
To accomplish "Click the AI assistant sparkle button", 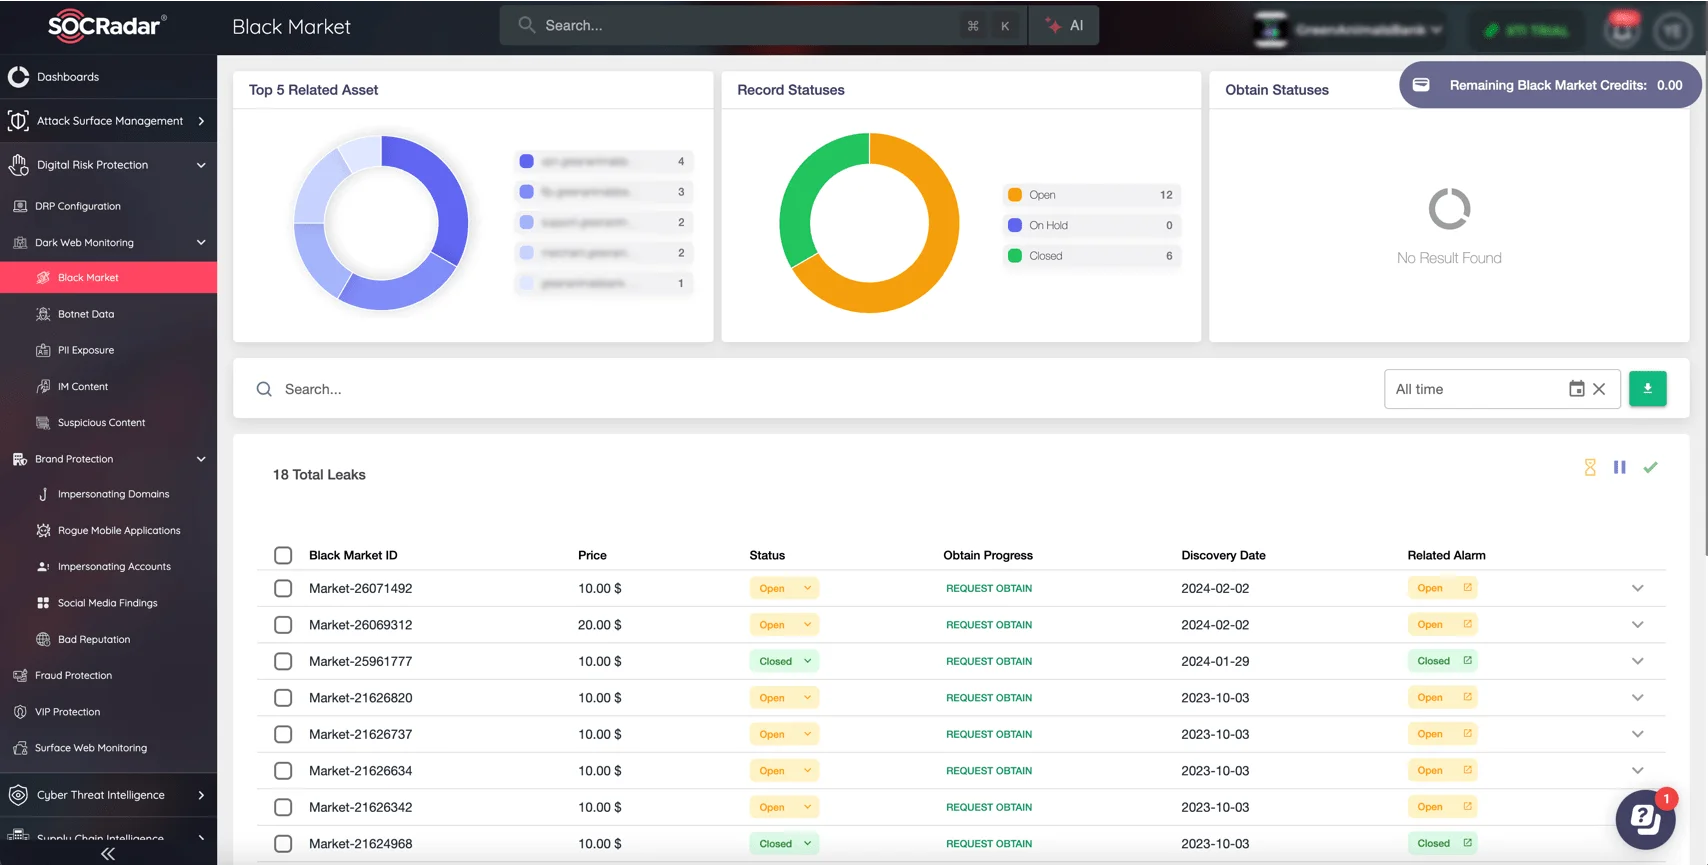I will tap(1064, 26).
